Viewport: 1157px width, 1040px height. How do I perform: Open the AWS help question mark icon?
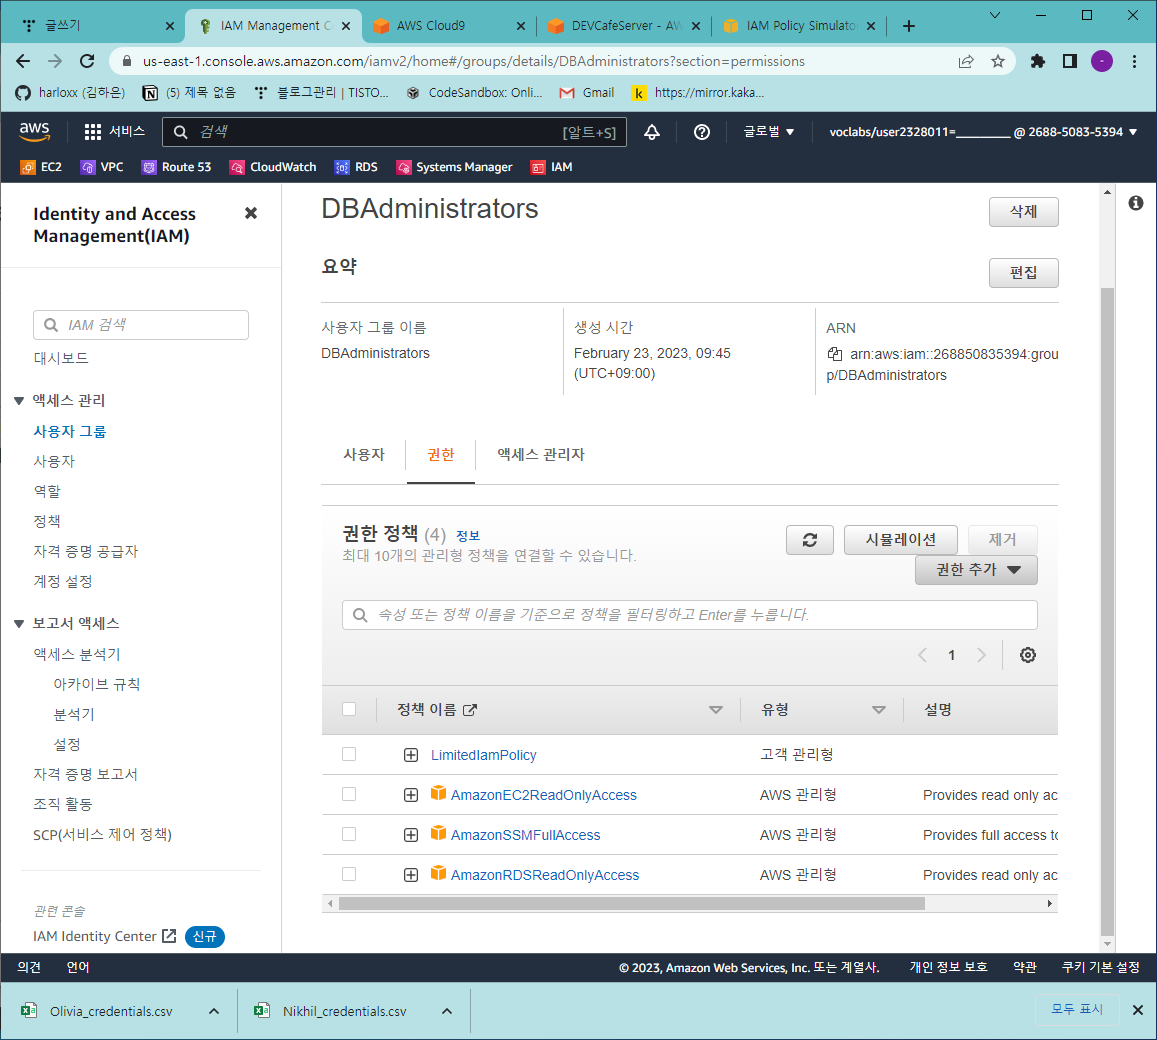click(702, 132)
